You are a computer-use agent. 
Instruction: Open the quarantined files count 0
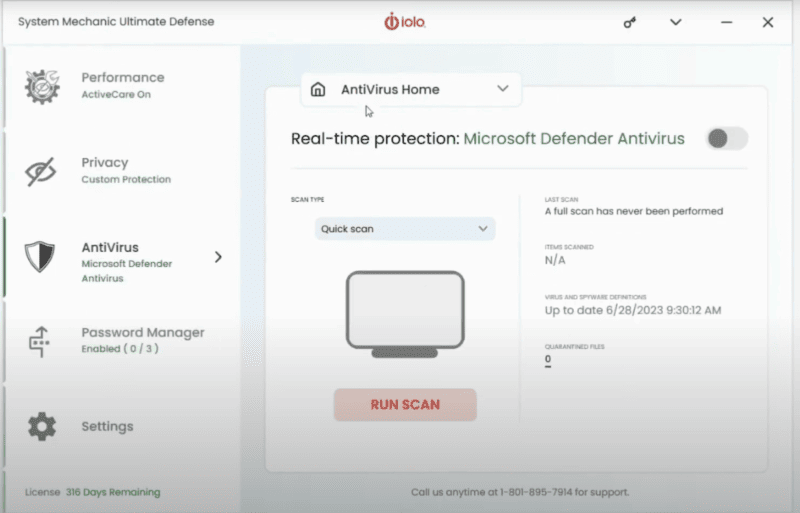pos(547,359)
